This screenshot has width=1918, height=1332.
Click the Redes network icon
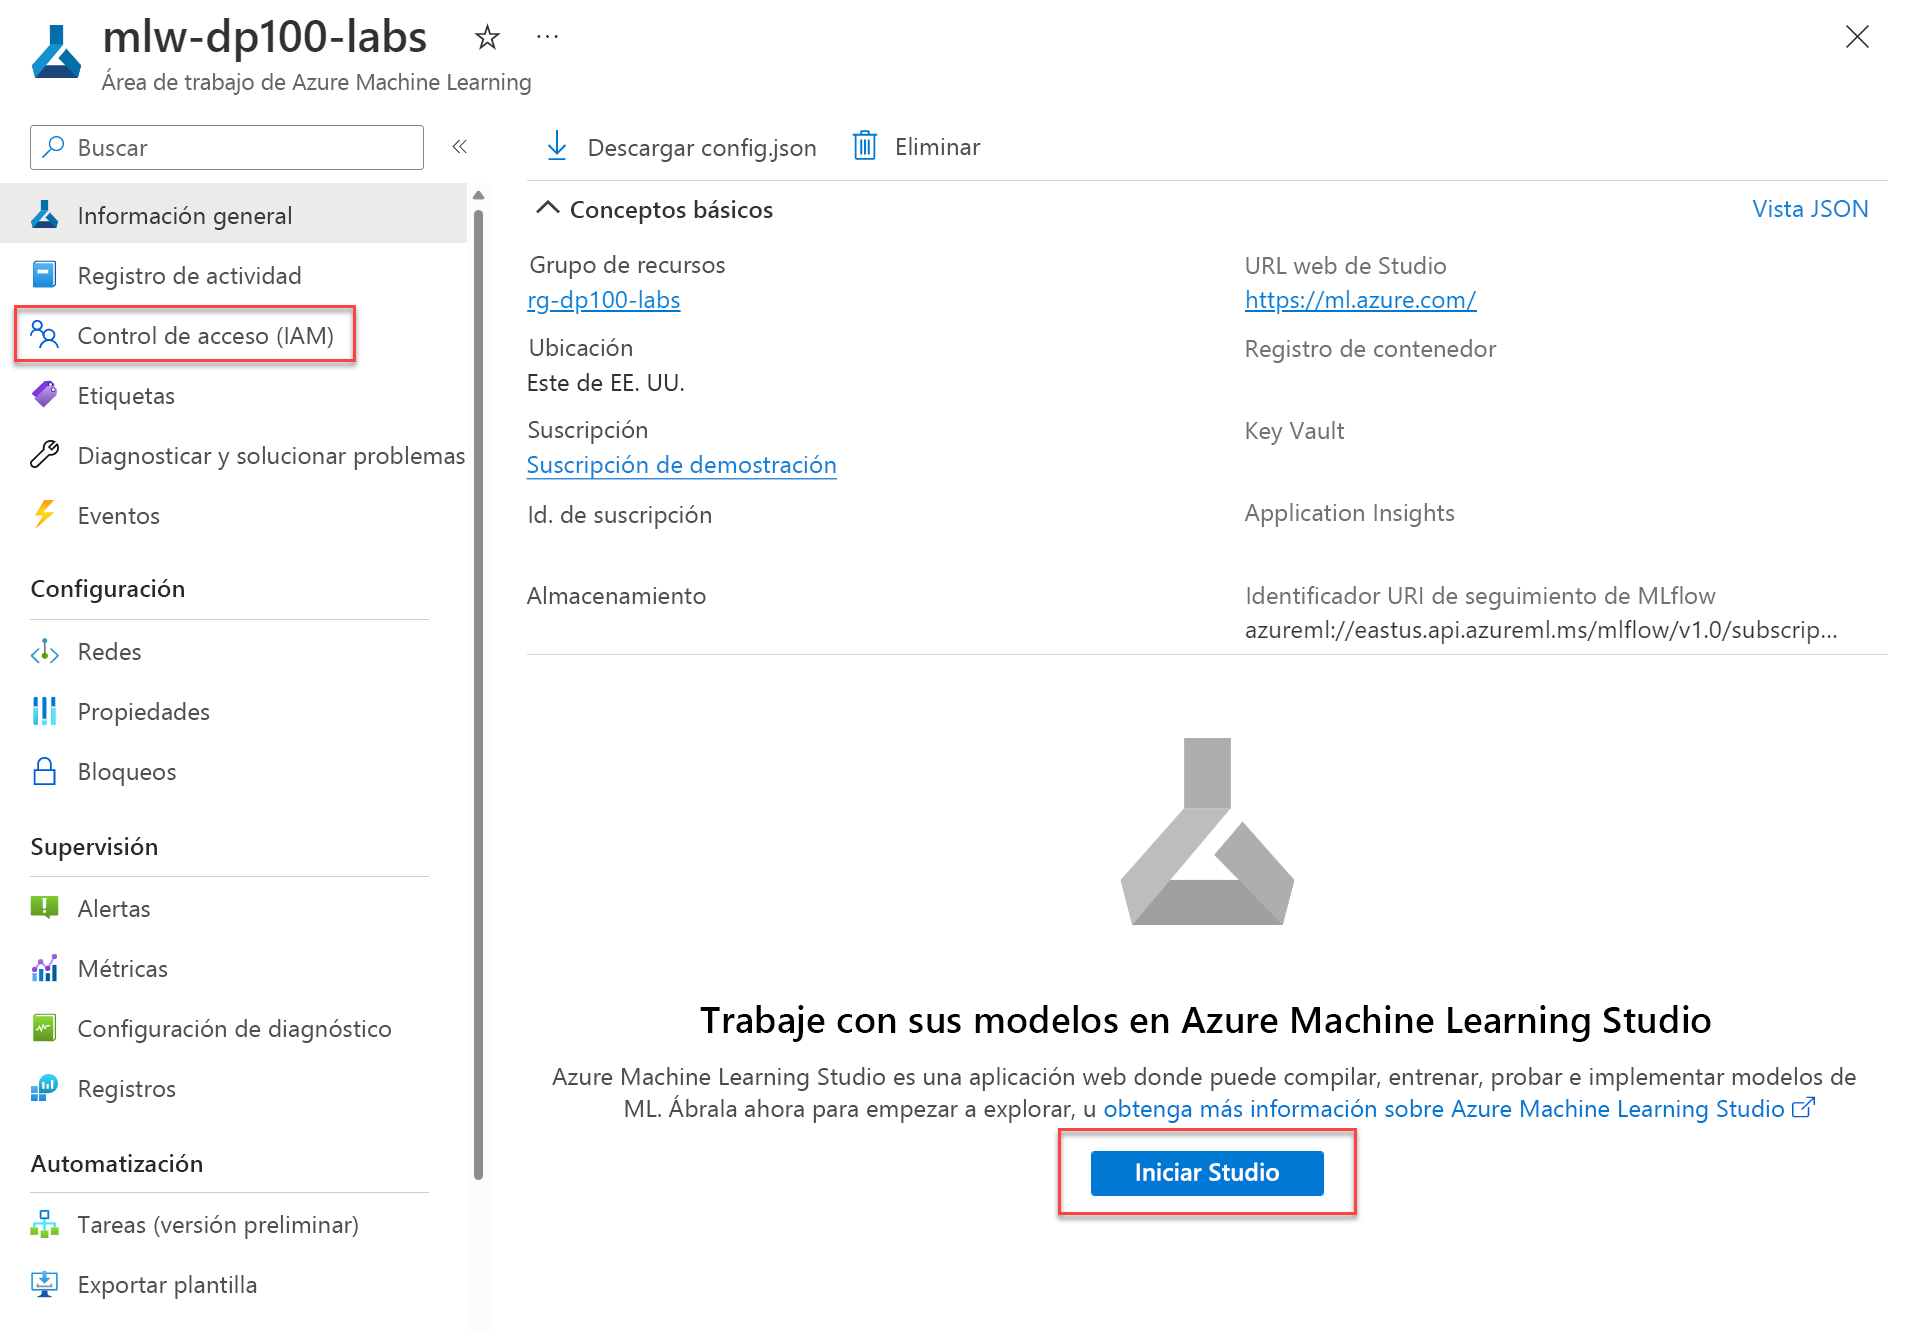[x=45, y=652]
